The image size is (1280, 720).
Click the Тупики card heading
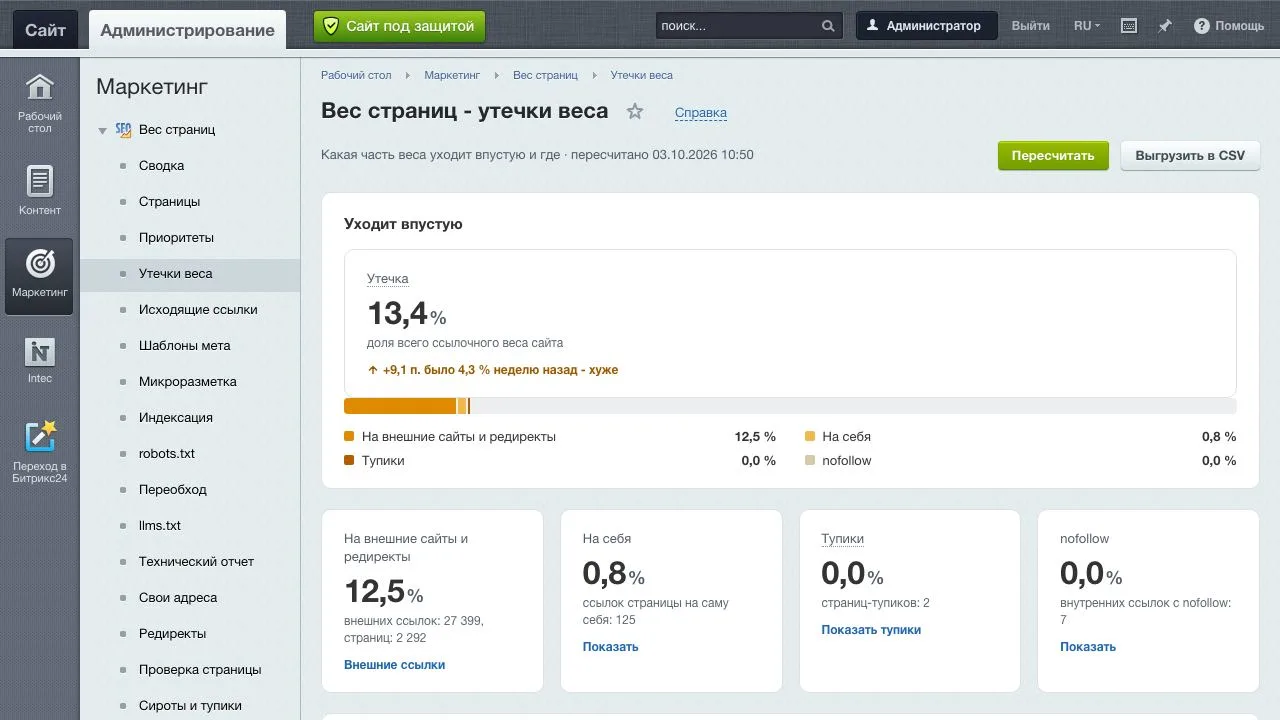pos(842,539)
